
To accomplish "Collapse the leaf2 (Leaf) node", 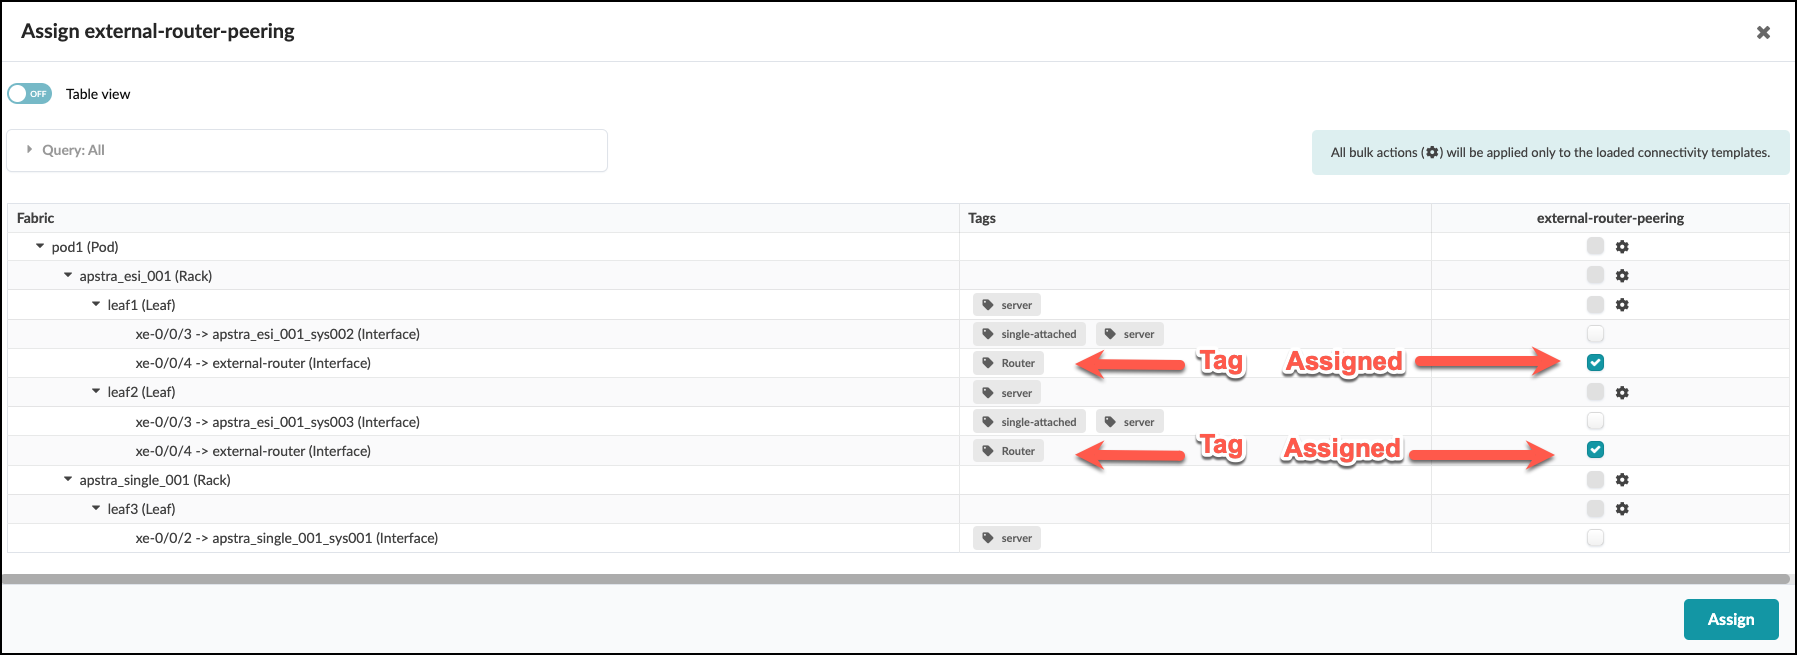I will [96, 392].
